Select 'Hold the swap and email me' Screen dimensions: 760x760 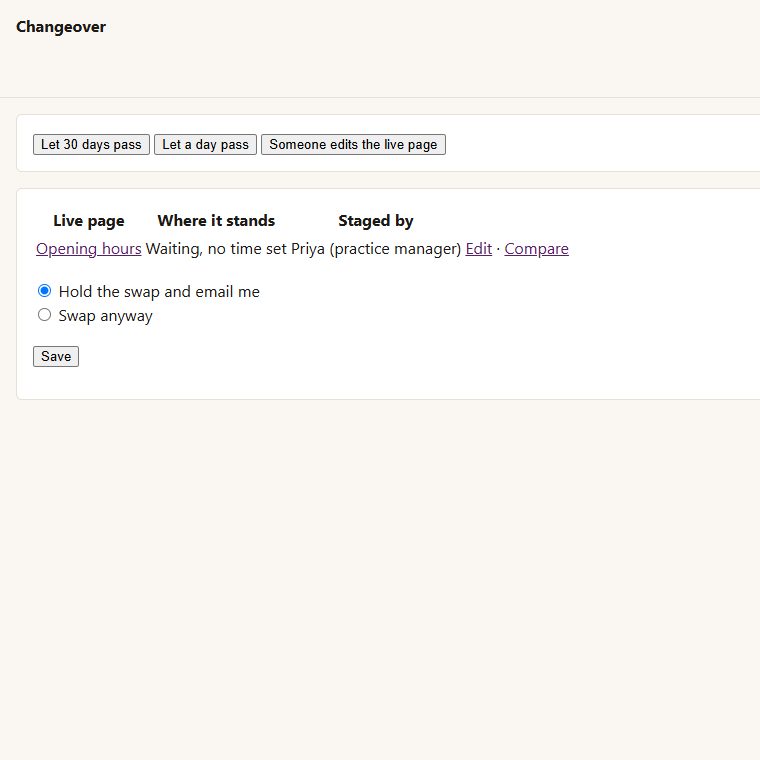pos(45,291)
